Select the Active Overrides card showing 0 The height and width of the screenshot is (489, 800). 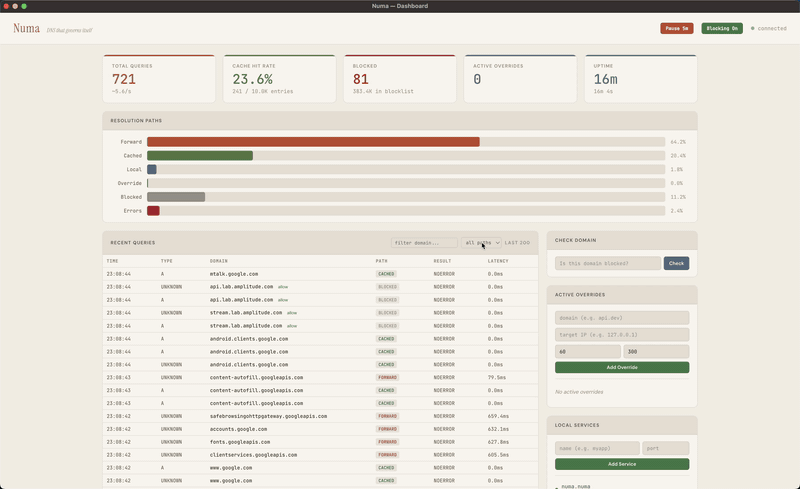[520, 79]
